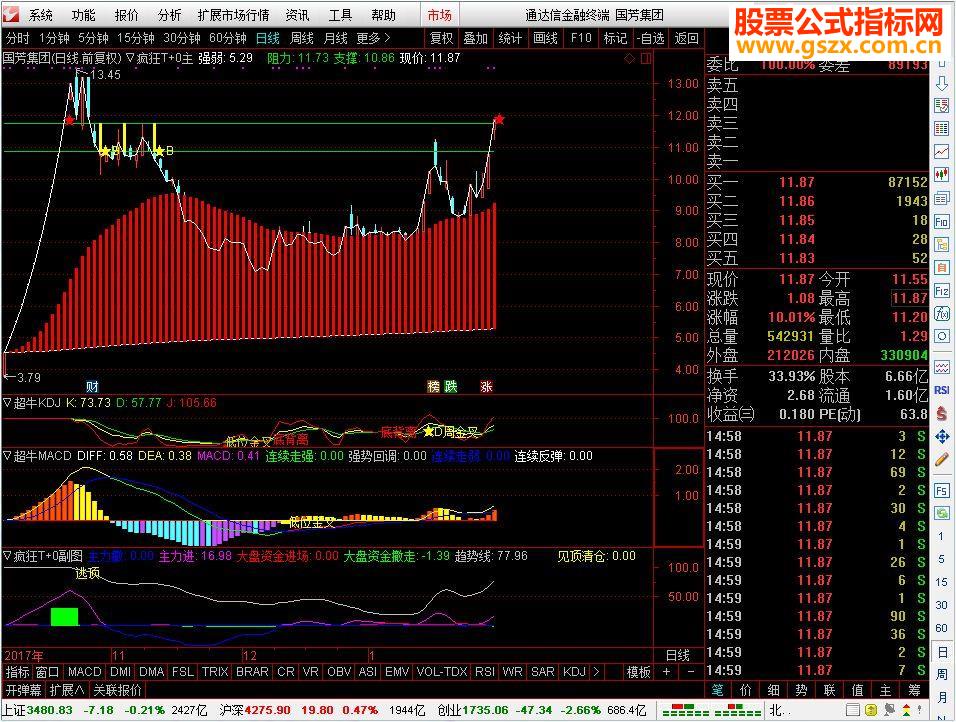956x722 pixels.
Task: Open the f(x) formula manager icon
Action: coord(942,314)
